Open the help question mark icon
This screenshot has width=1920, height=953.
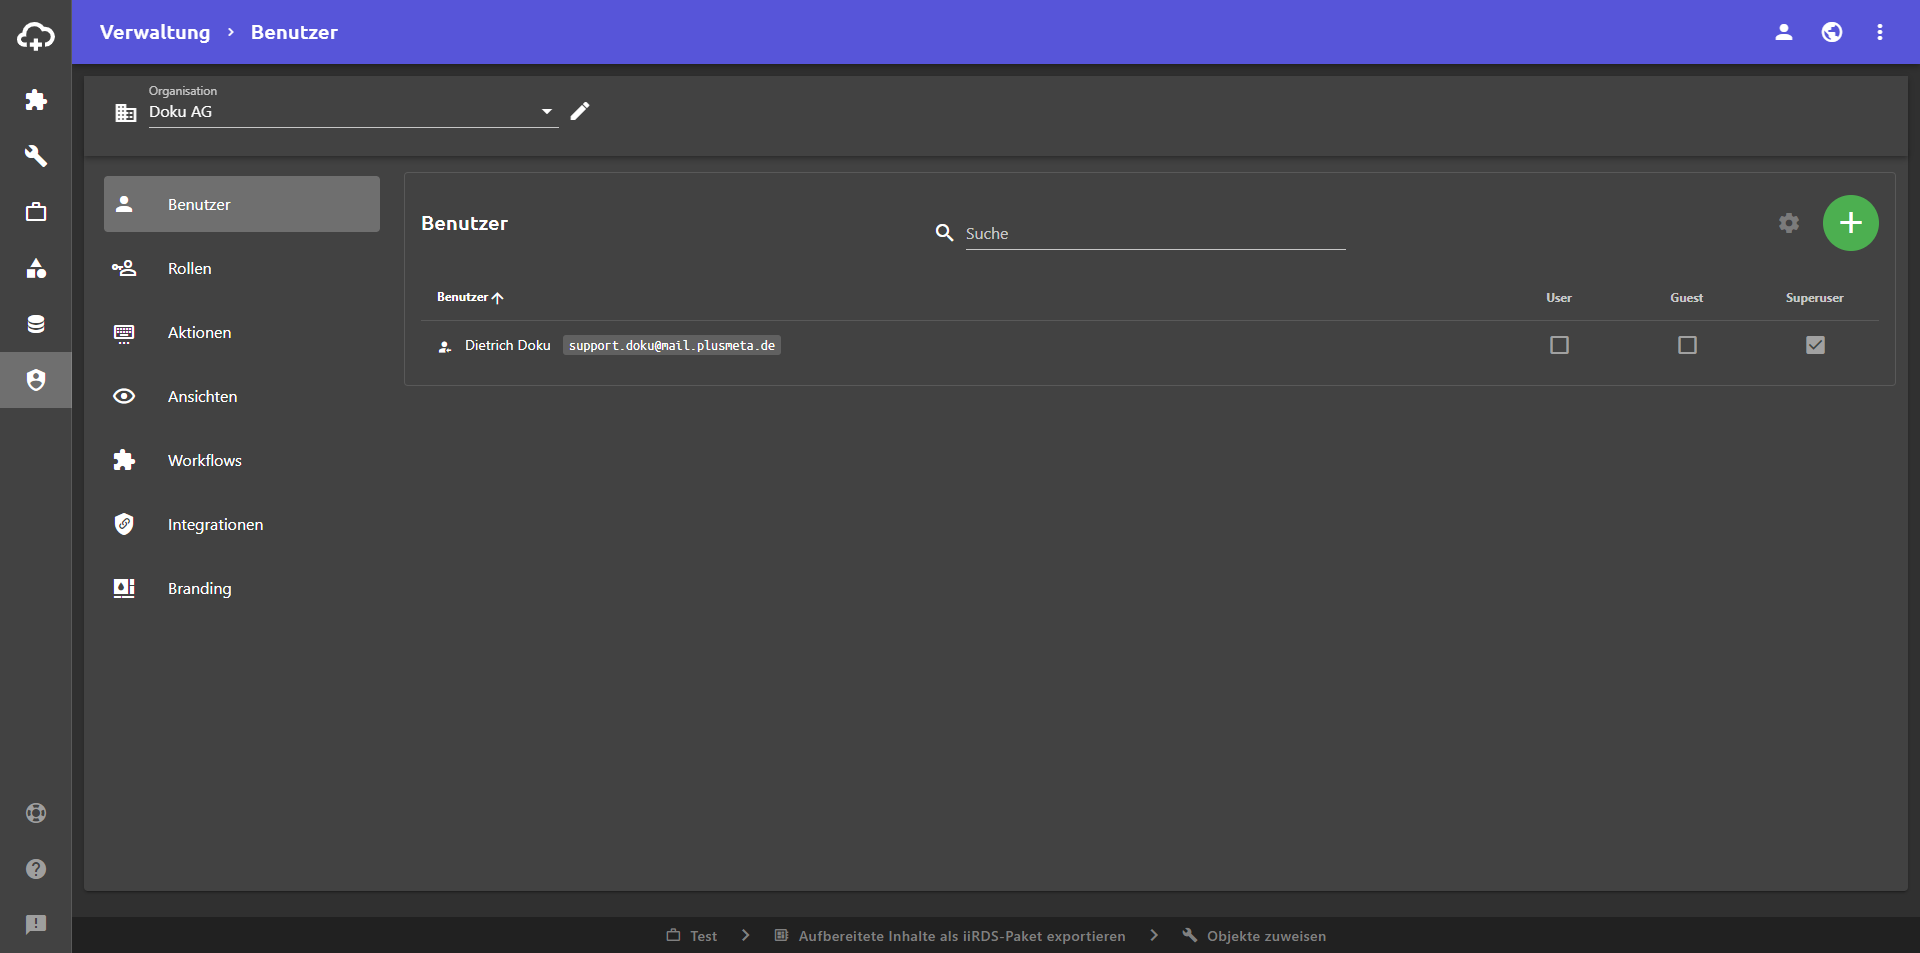coord(36,869)
